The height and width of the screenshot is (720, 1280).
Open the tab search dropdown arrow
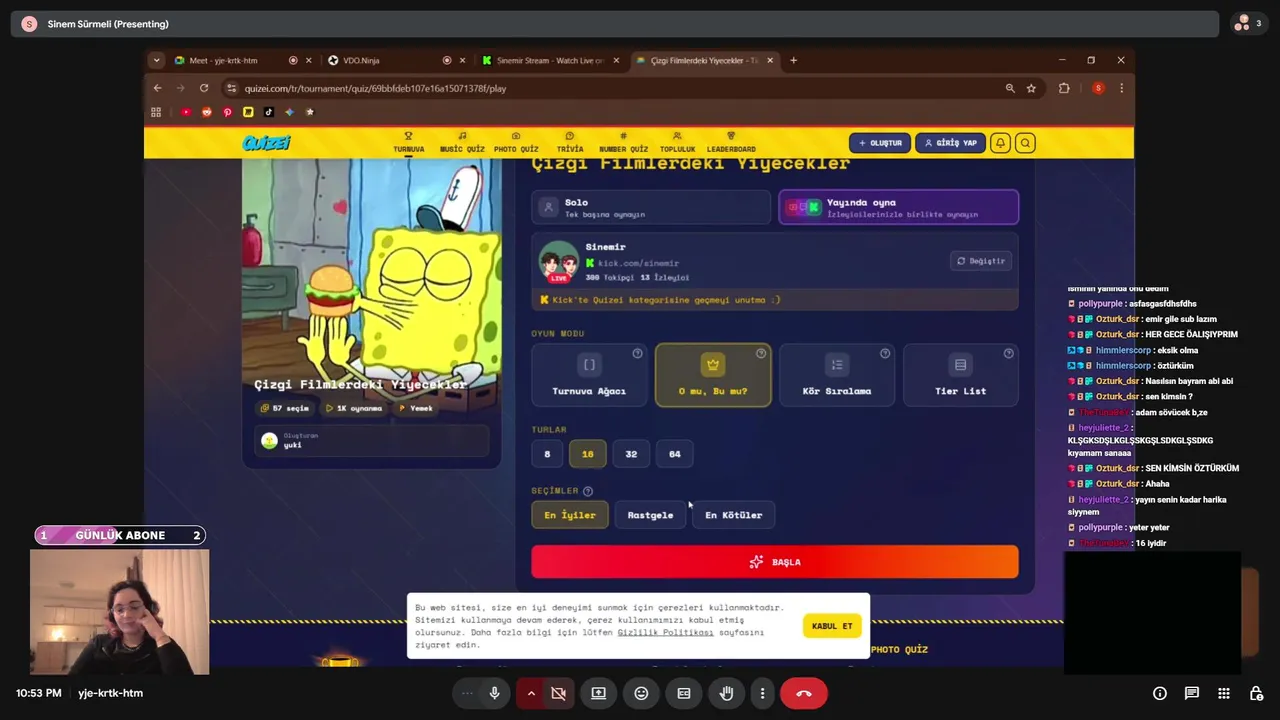(x=156, y=60)
